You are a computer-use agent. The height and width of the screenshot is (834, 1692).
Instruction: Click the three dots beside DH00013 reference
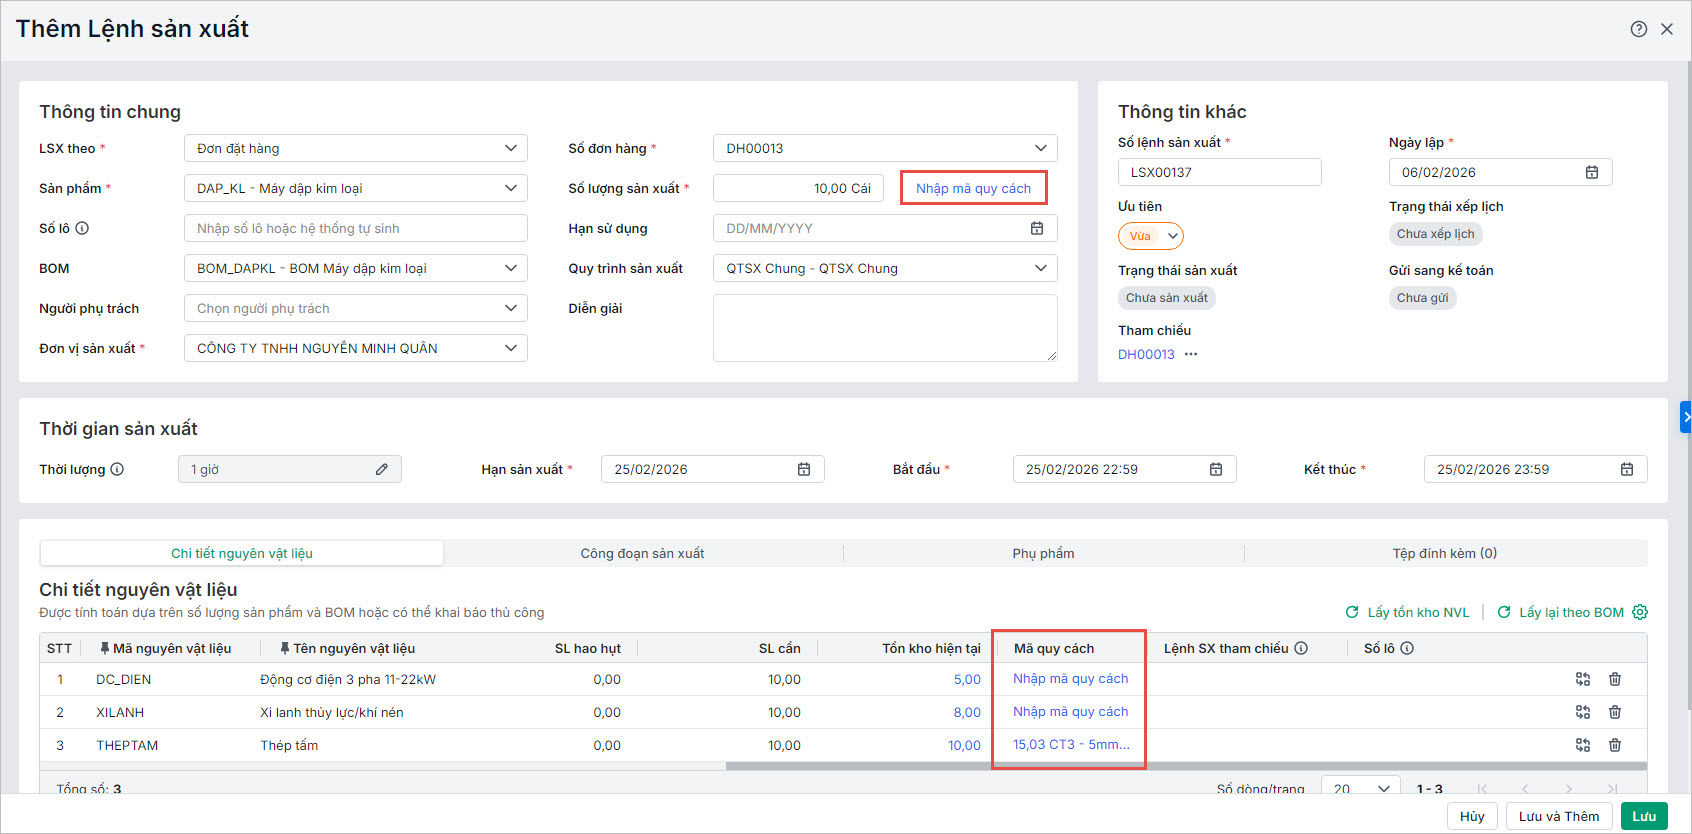pos(1191,354)
